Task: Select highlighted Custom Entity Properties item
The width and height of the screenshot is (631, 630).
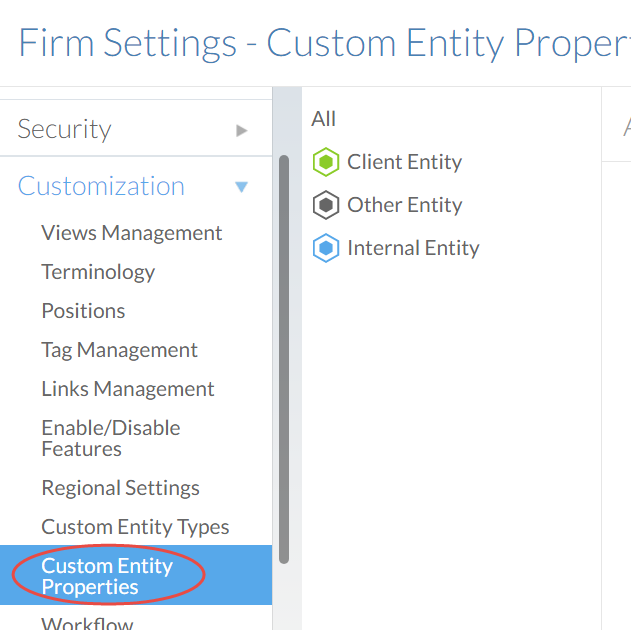Action: 106,576
